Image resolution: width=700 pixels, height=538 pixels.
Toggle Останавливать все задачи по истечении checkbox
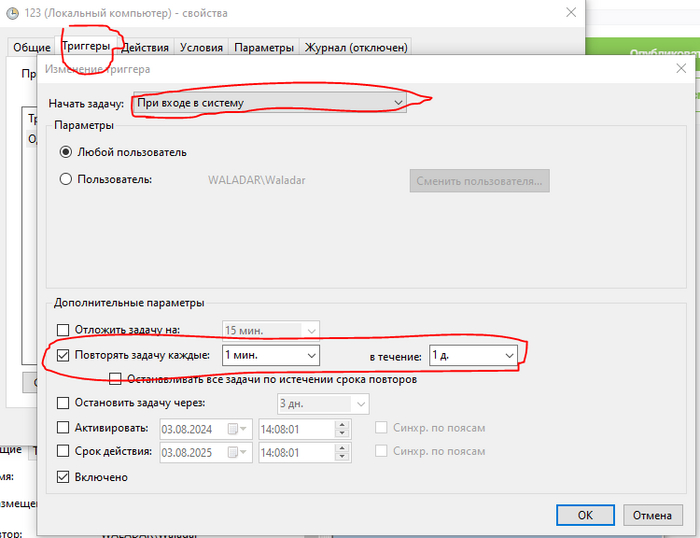(115, 379)
